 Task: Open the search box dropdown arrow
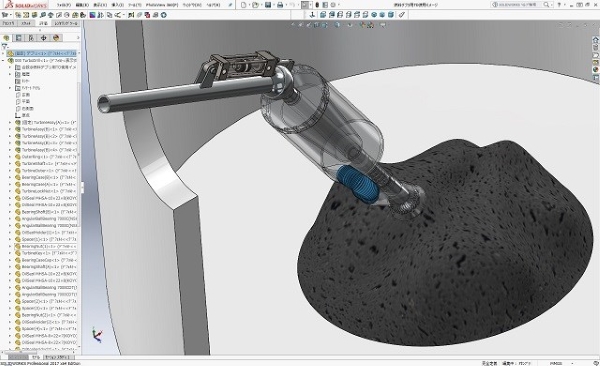click(x=551, y=5)
